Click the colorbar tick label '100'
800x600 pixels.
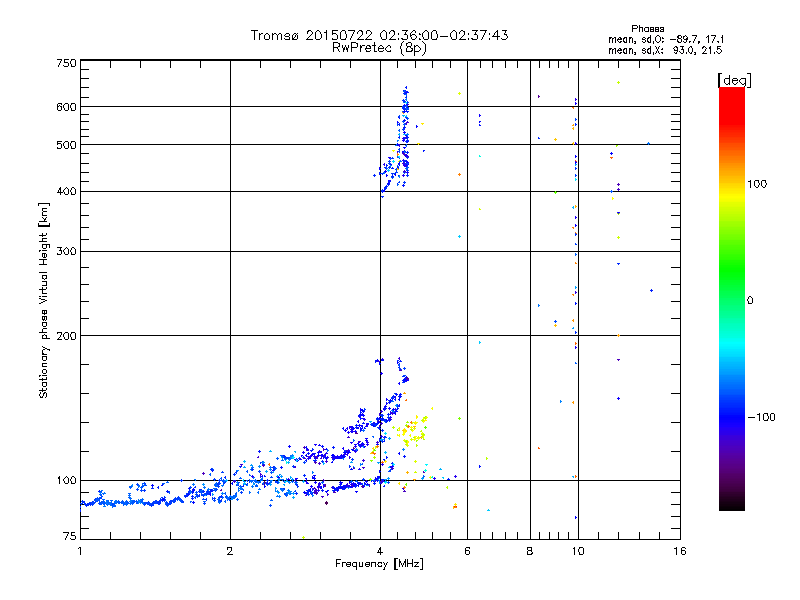pos(757,184)
